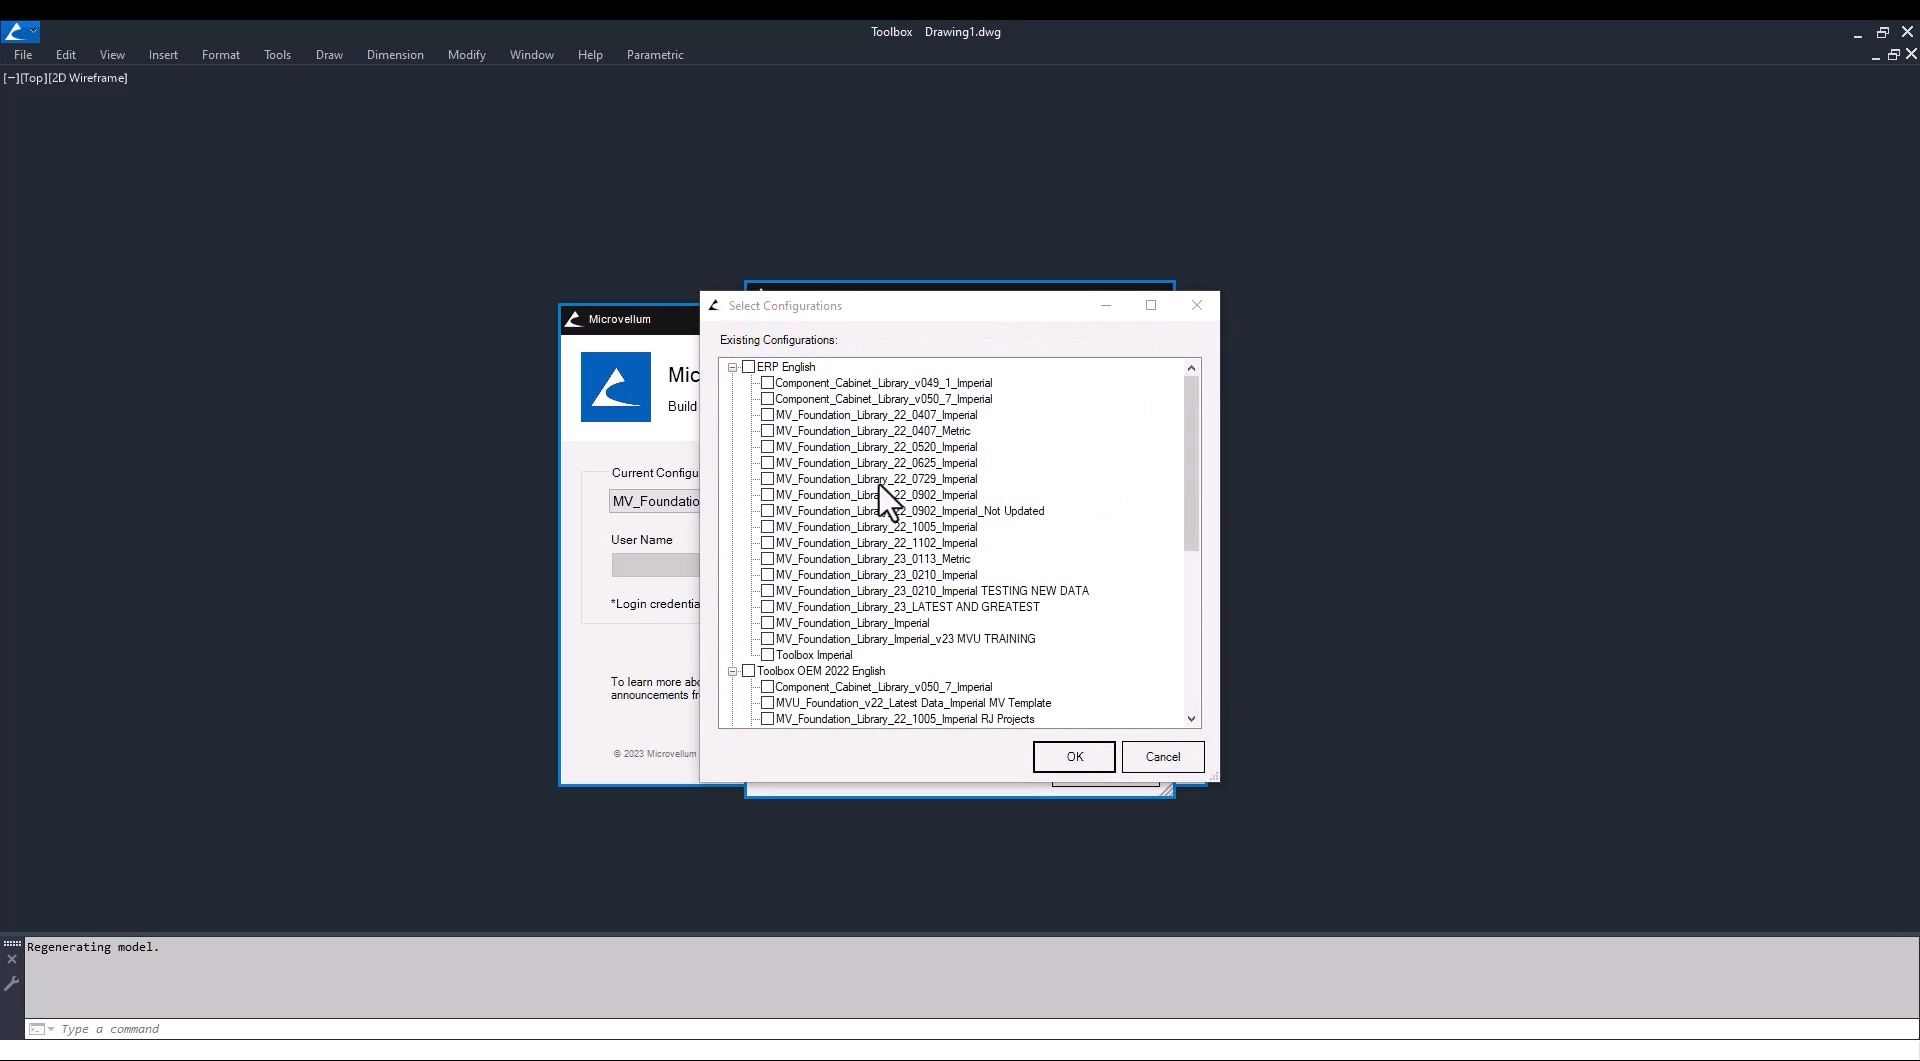Check the ERP English group checkbox
Image resolution: width=1920 pixels, height=1061 pixels.
pos(749,367)
